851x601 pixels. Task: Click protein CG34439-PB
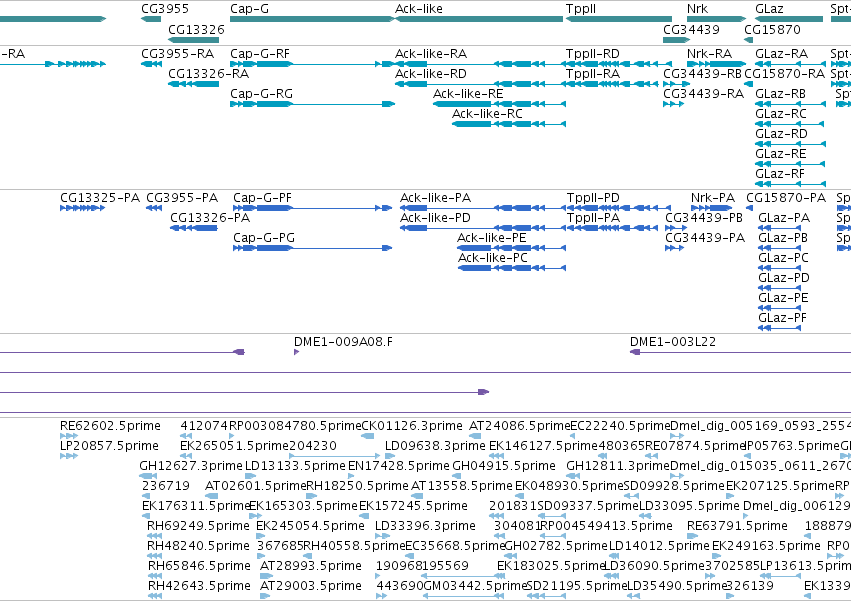tap(676, 228)
